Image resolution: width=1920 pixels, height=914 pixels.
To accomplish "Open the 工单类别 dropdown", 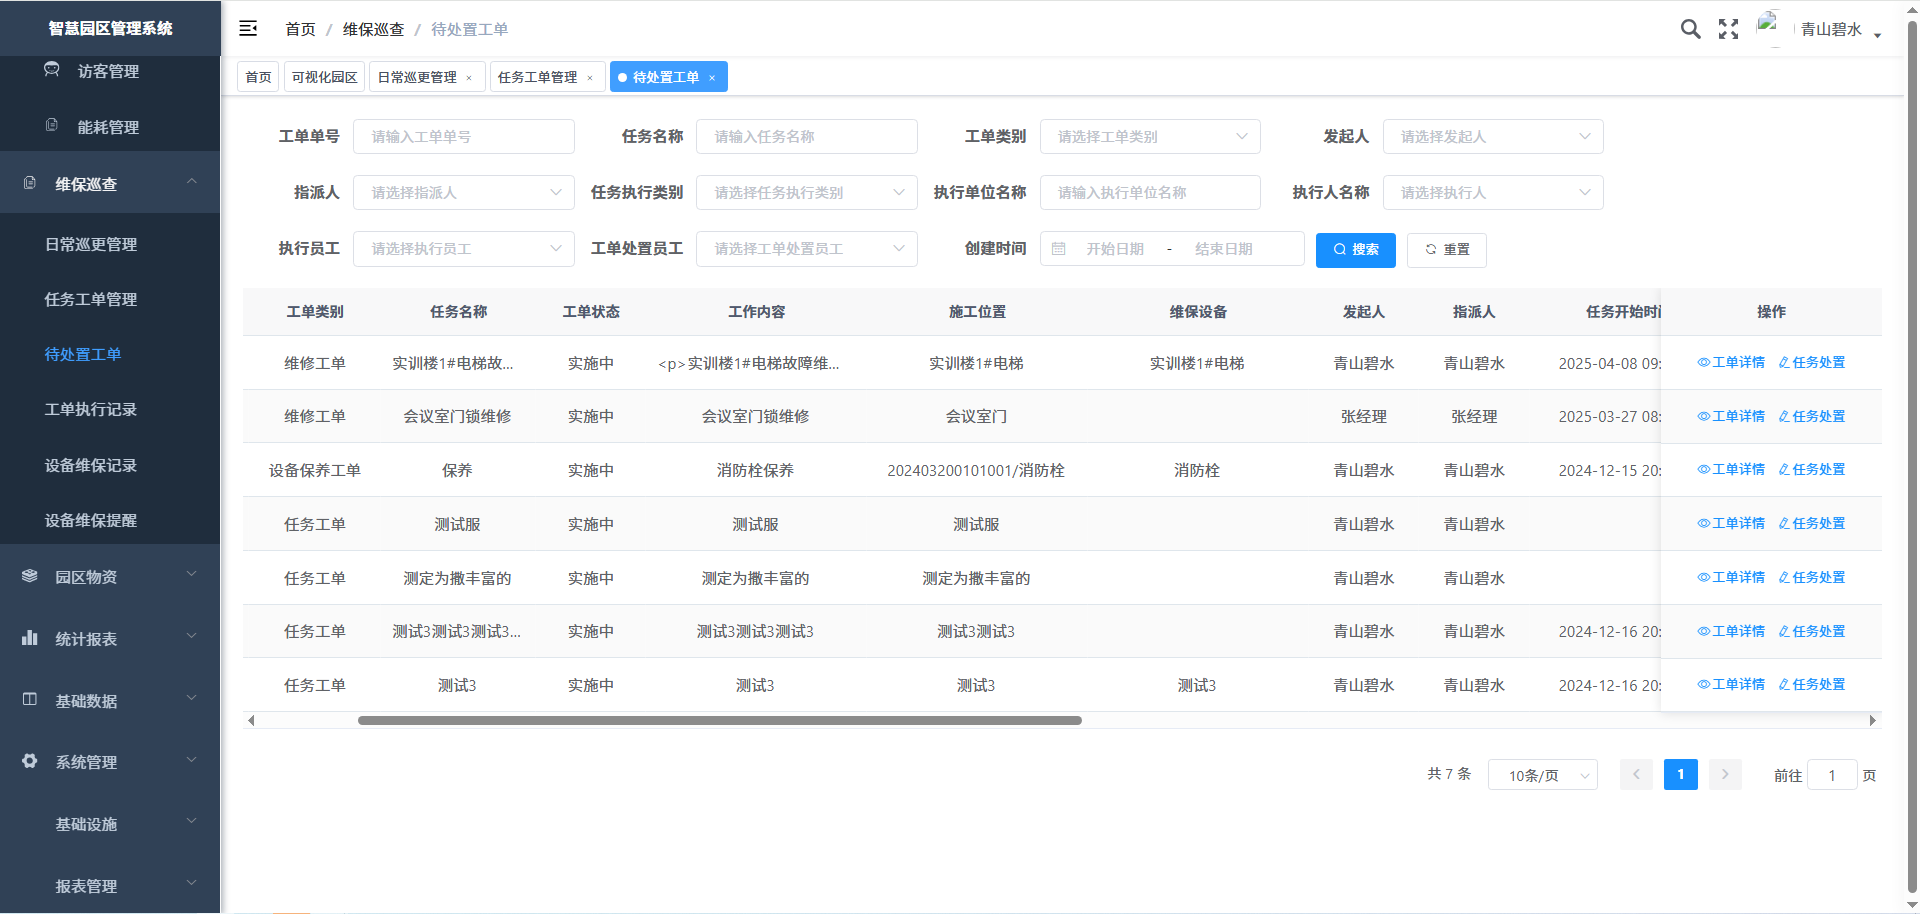I will (x=1150, y=137).
